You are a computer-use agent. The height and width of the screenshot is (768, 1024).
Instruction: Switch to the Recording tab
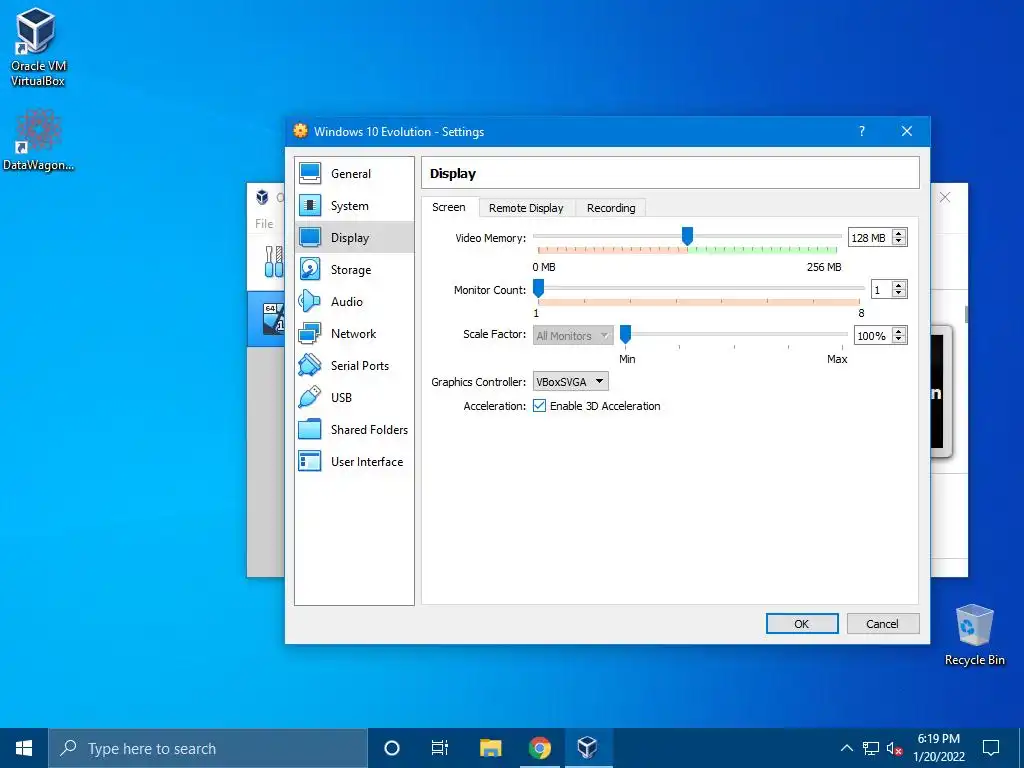tap(611, 208)
